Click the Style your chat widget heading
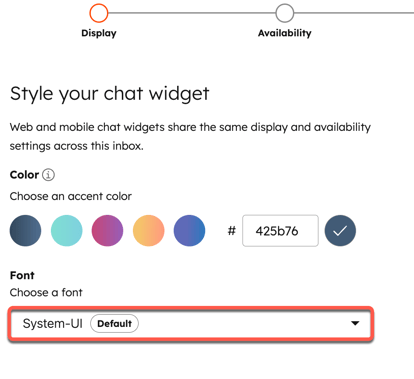Screen dimensions: 414x379 110,94
